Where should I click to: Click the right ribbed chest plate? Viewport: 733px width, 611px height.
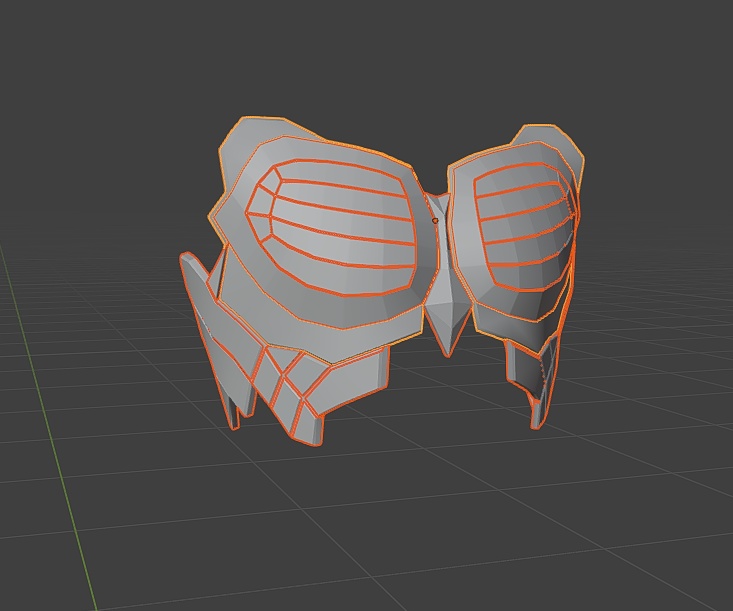click(525, 227)
